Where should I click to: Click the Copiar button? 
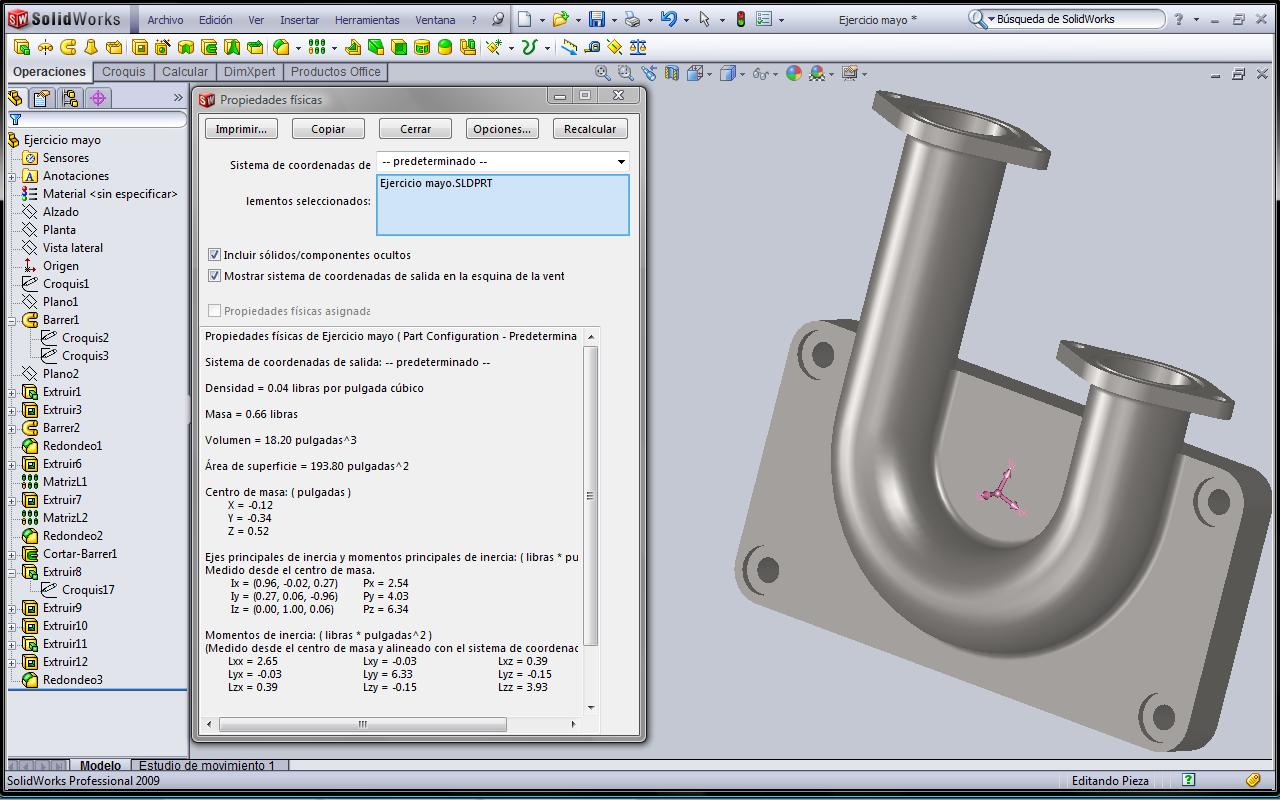tap(328, 129)
